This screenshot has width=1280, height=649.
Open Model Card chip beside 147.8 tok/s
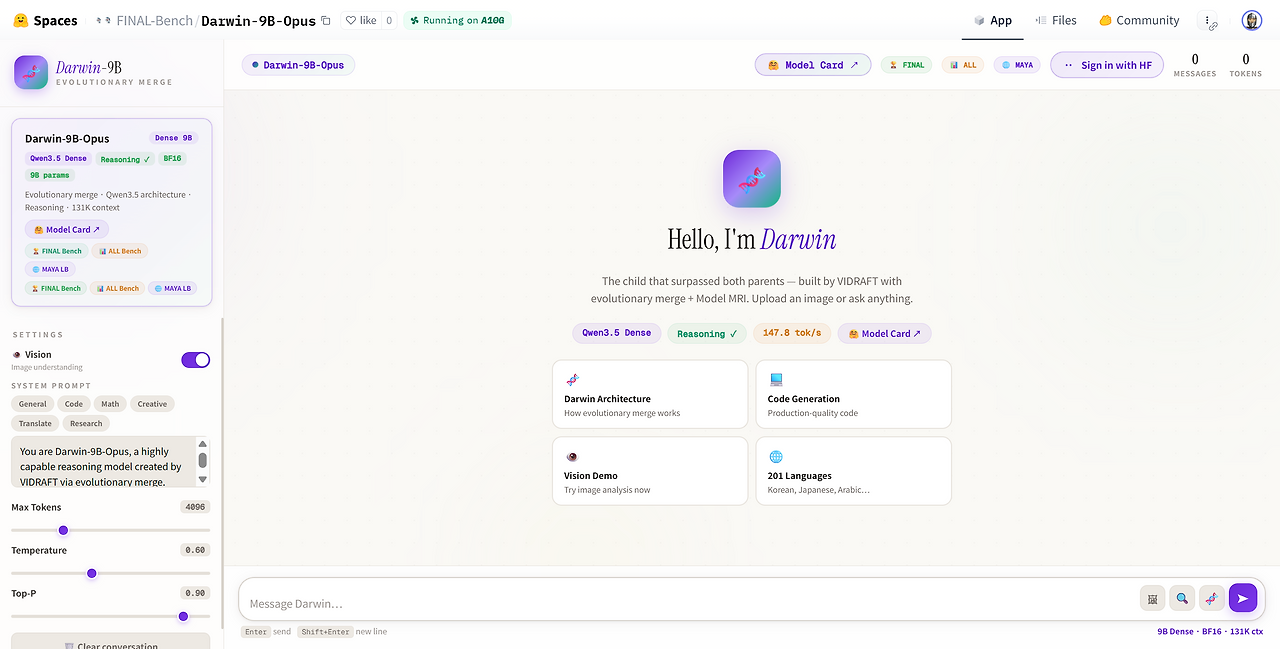pyautogui.click(x=884, y=333)
